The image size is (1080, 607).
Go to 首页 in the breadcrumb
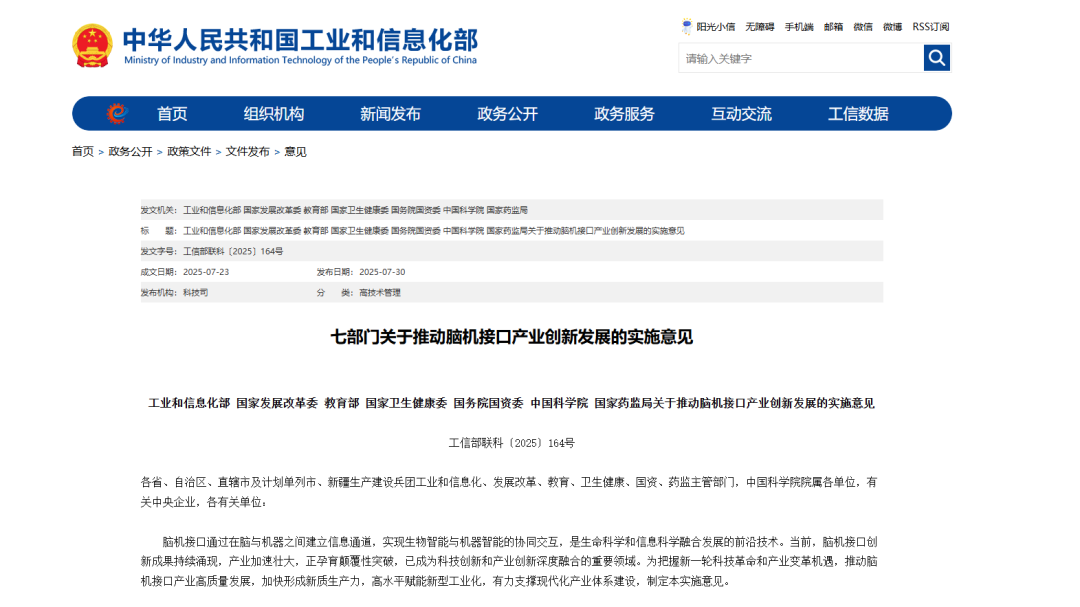click(83, 152)
